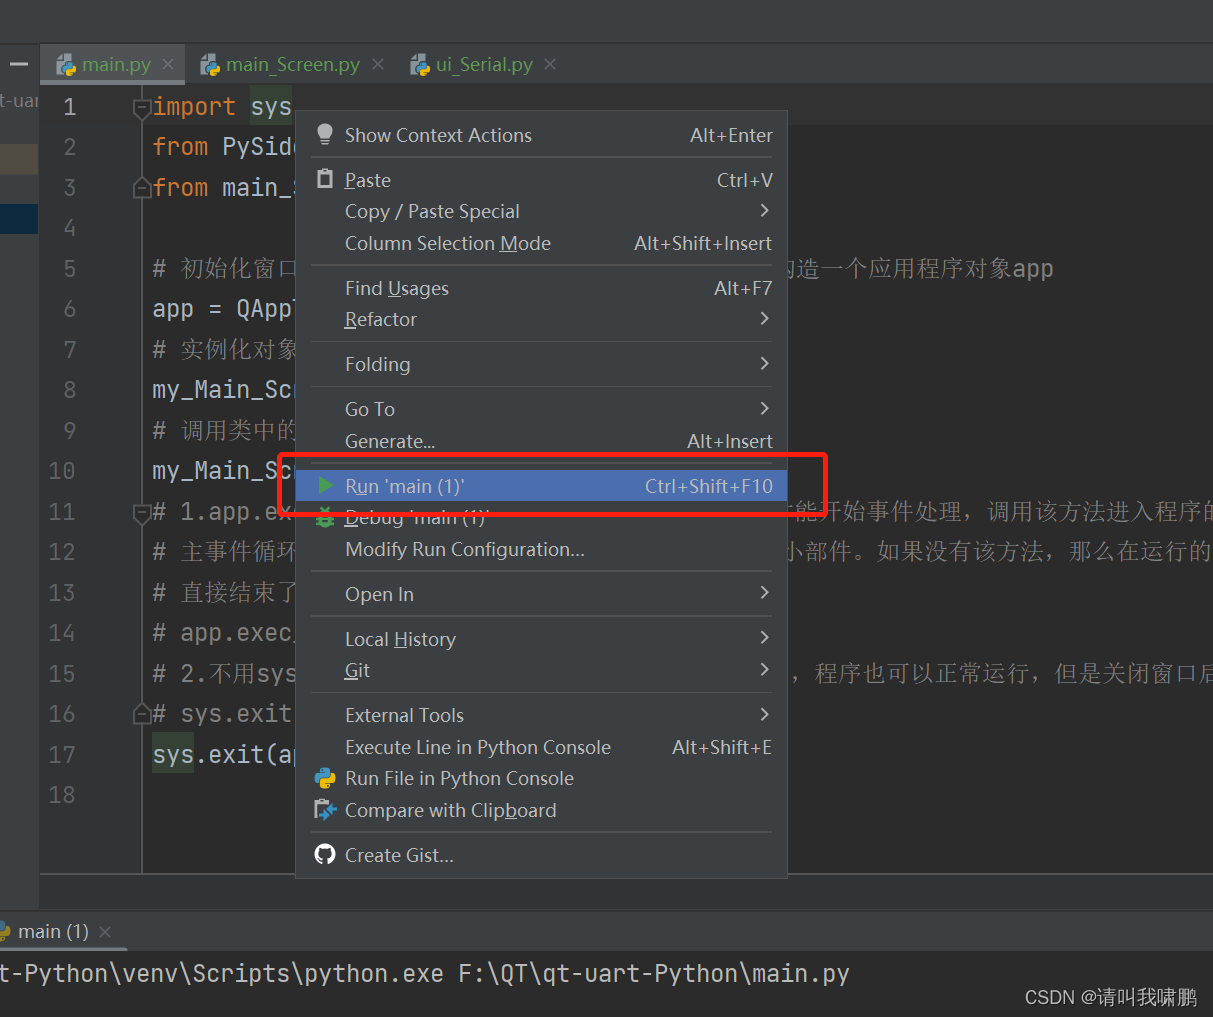This screenshot has width=1213, height=1017.
Task: Click the GitHub Octocat icon next to Create Gist
Action: (x=324, y=854)
